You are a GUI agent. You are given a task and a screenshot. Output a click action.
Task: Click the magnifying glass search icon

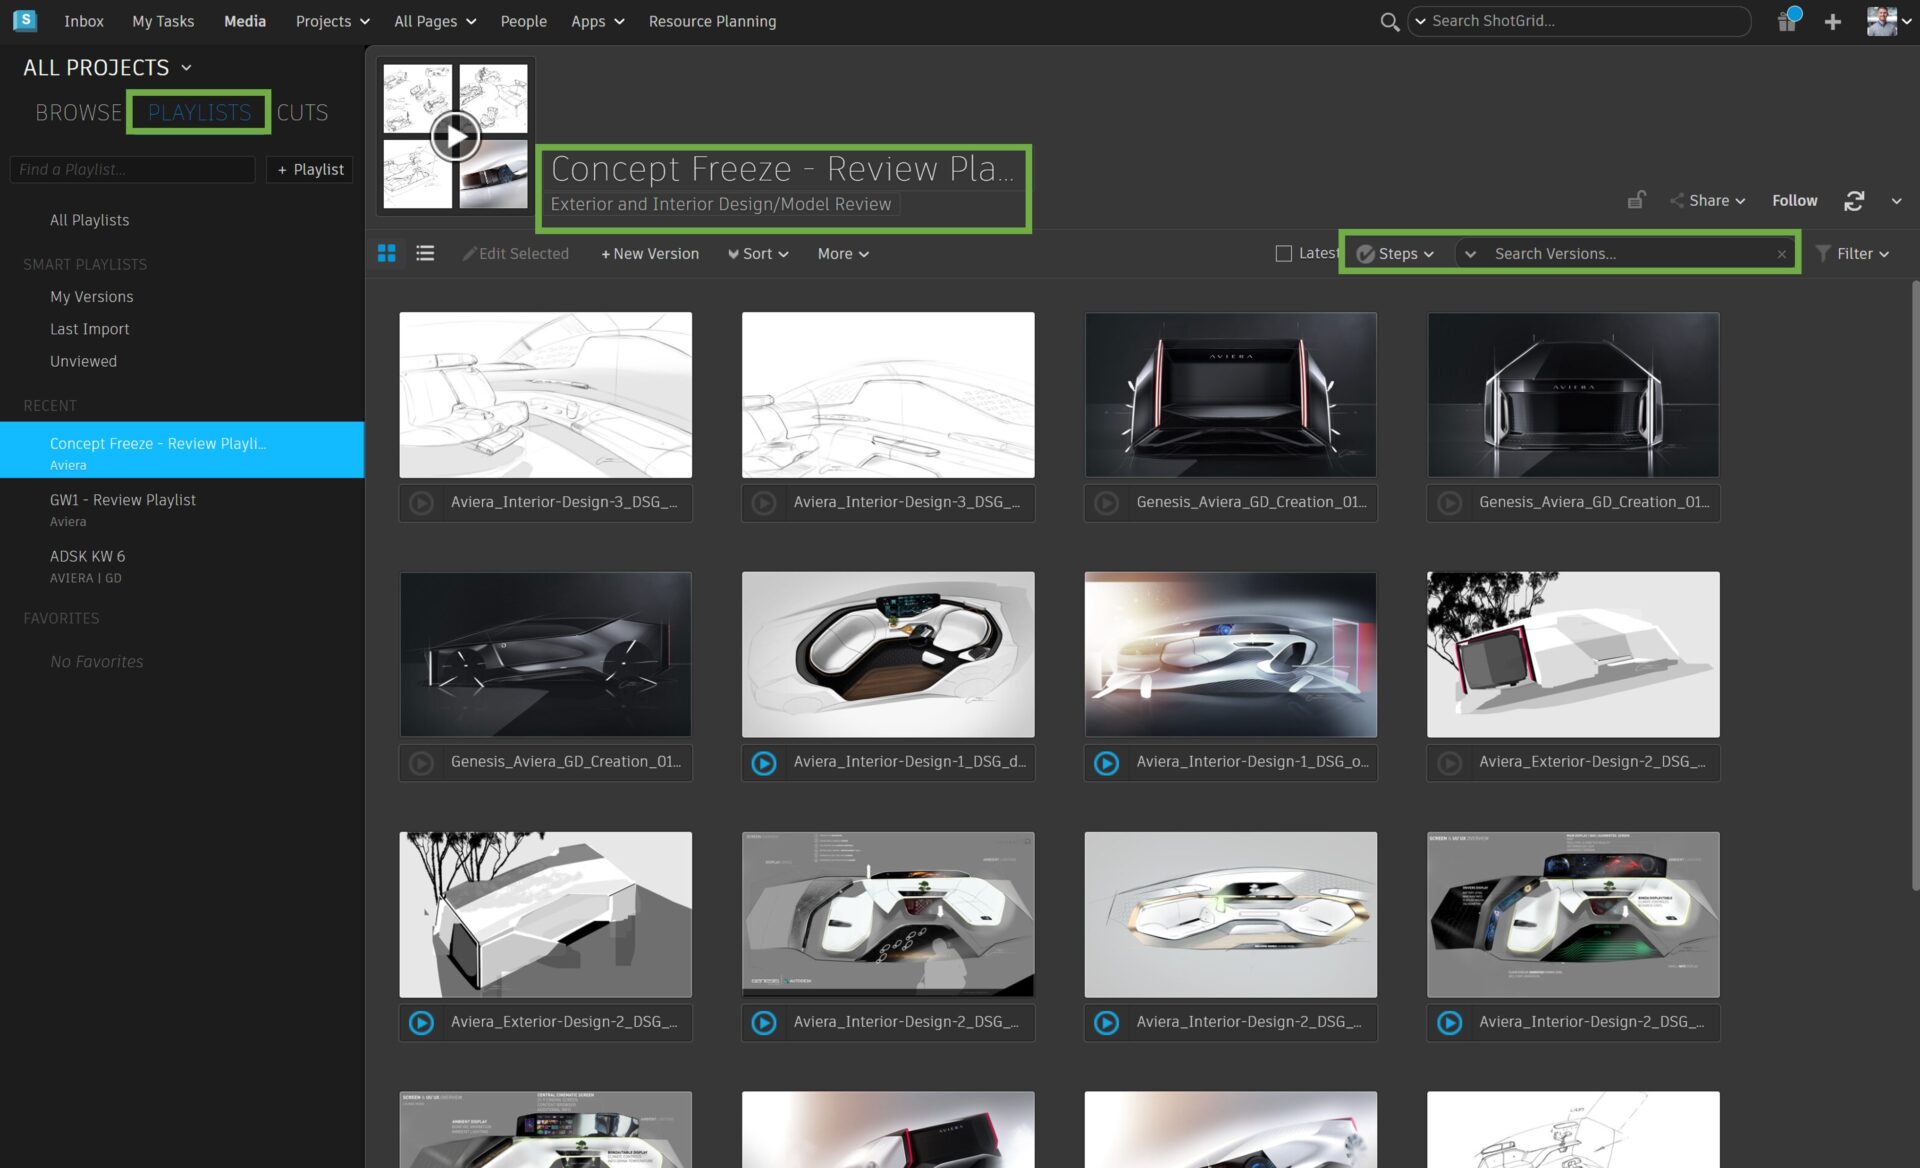(1389, 21)
